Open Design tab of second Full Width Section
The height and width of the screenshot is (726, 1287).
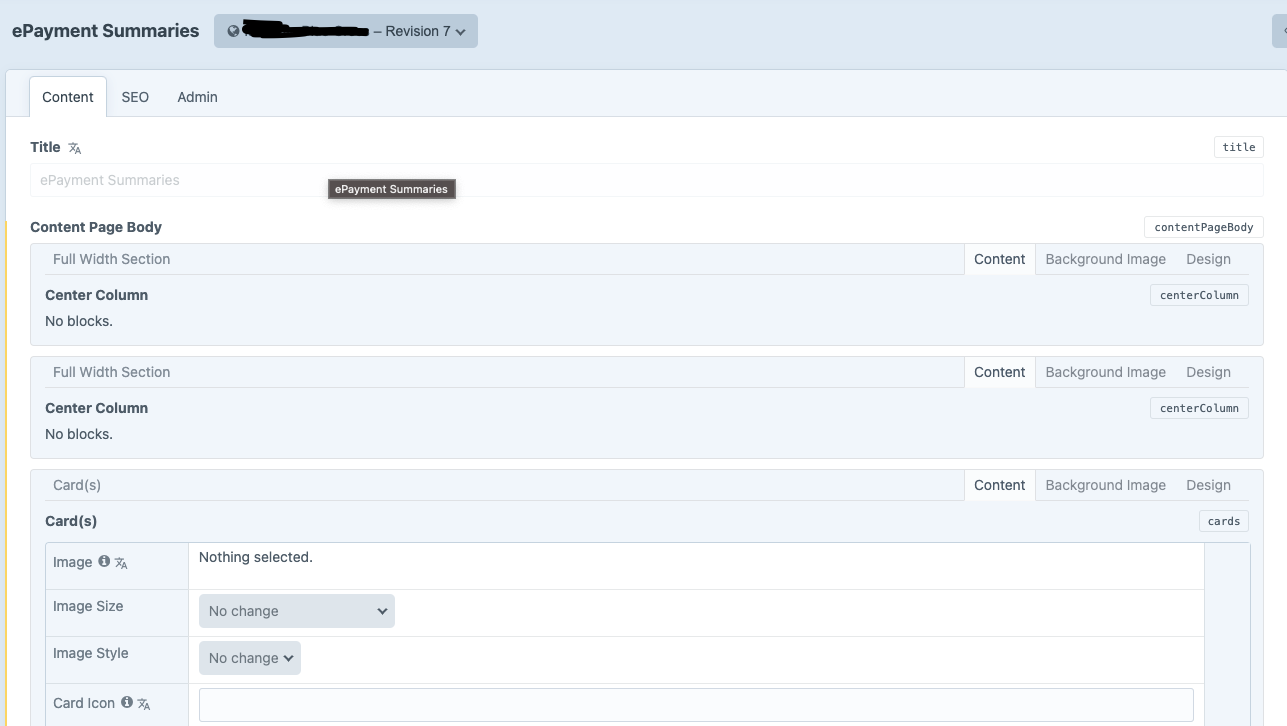[x=1208, y=372]
